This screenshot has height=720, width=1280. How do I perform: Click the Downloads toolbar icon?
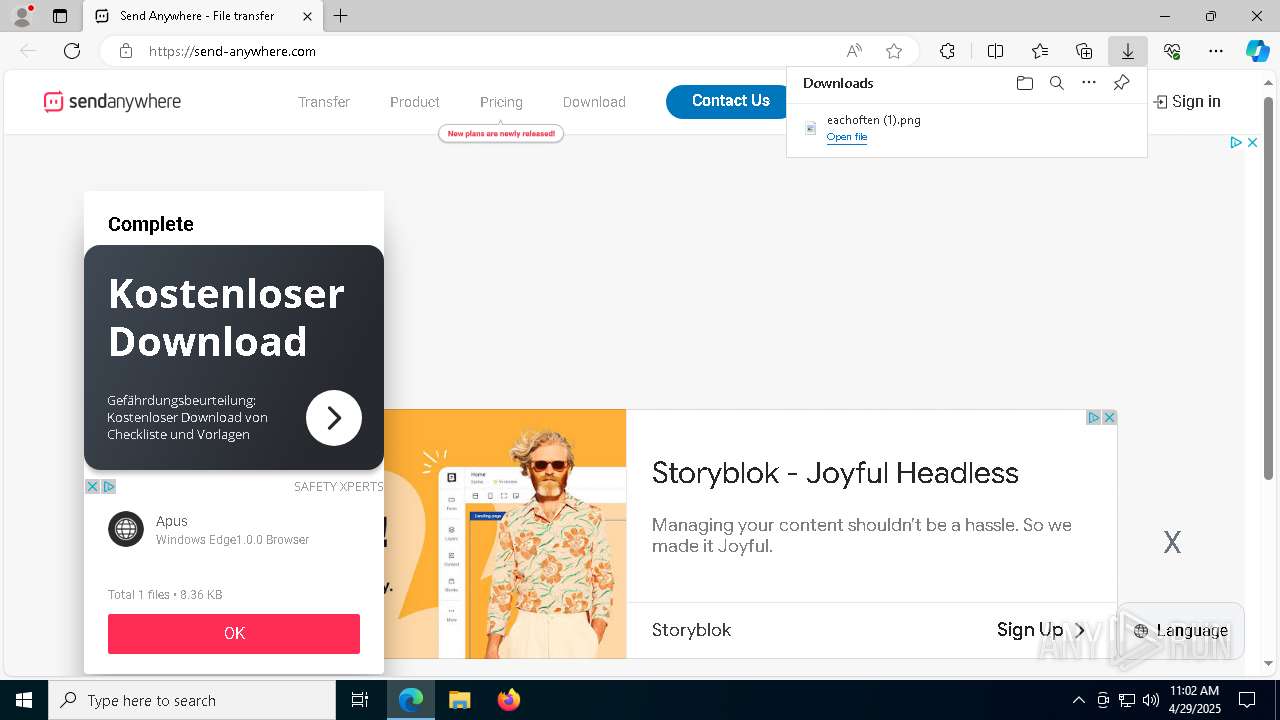pyautogui.click(x=1128, y=51)
